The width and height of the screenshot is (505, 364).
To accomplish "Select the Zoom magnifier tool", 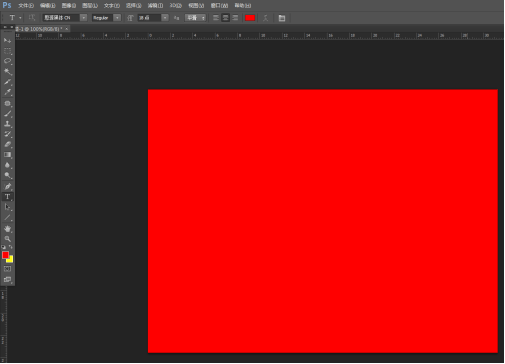I will (x=7, y=239).
